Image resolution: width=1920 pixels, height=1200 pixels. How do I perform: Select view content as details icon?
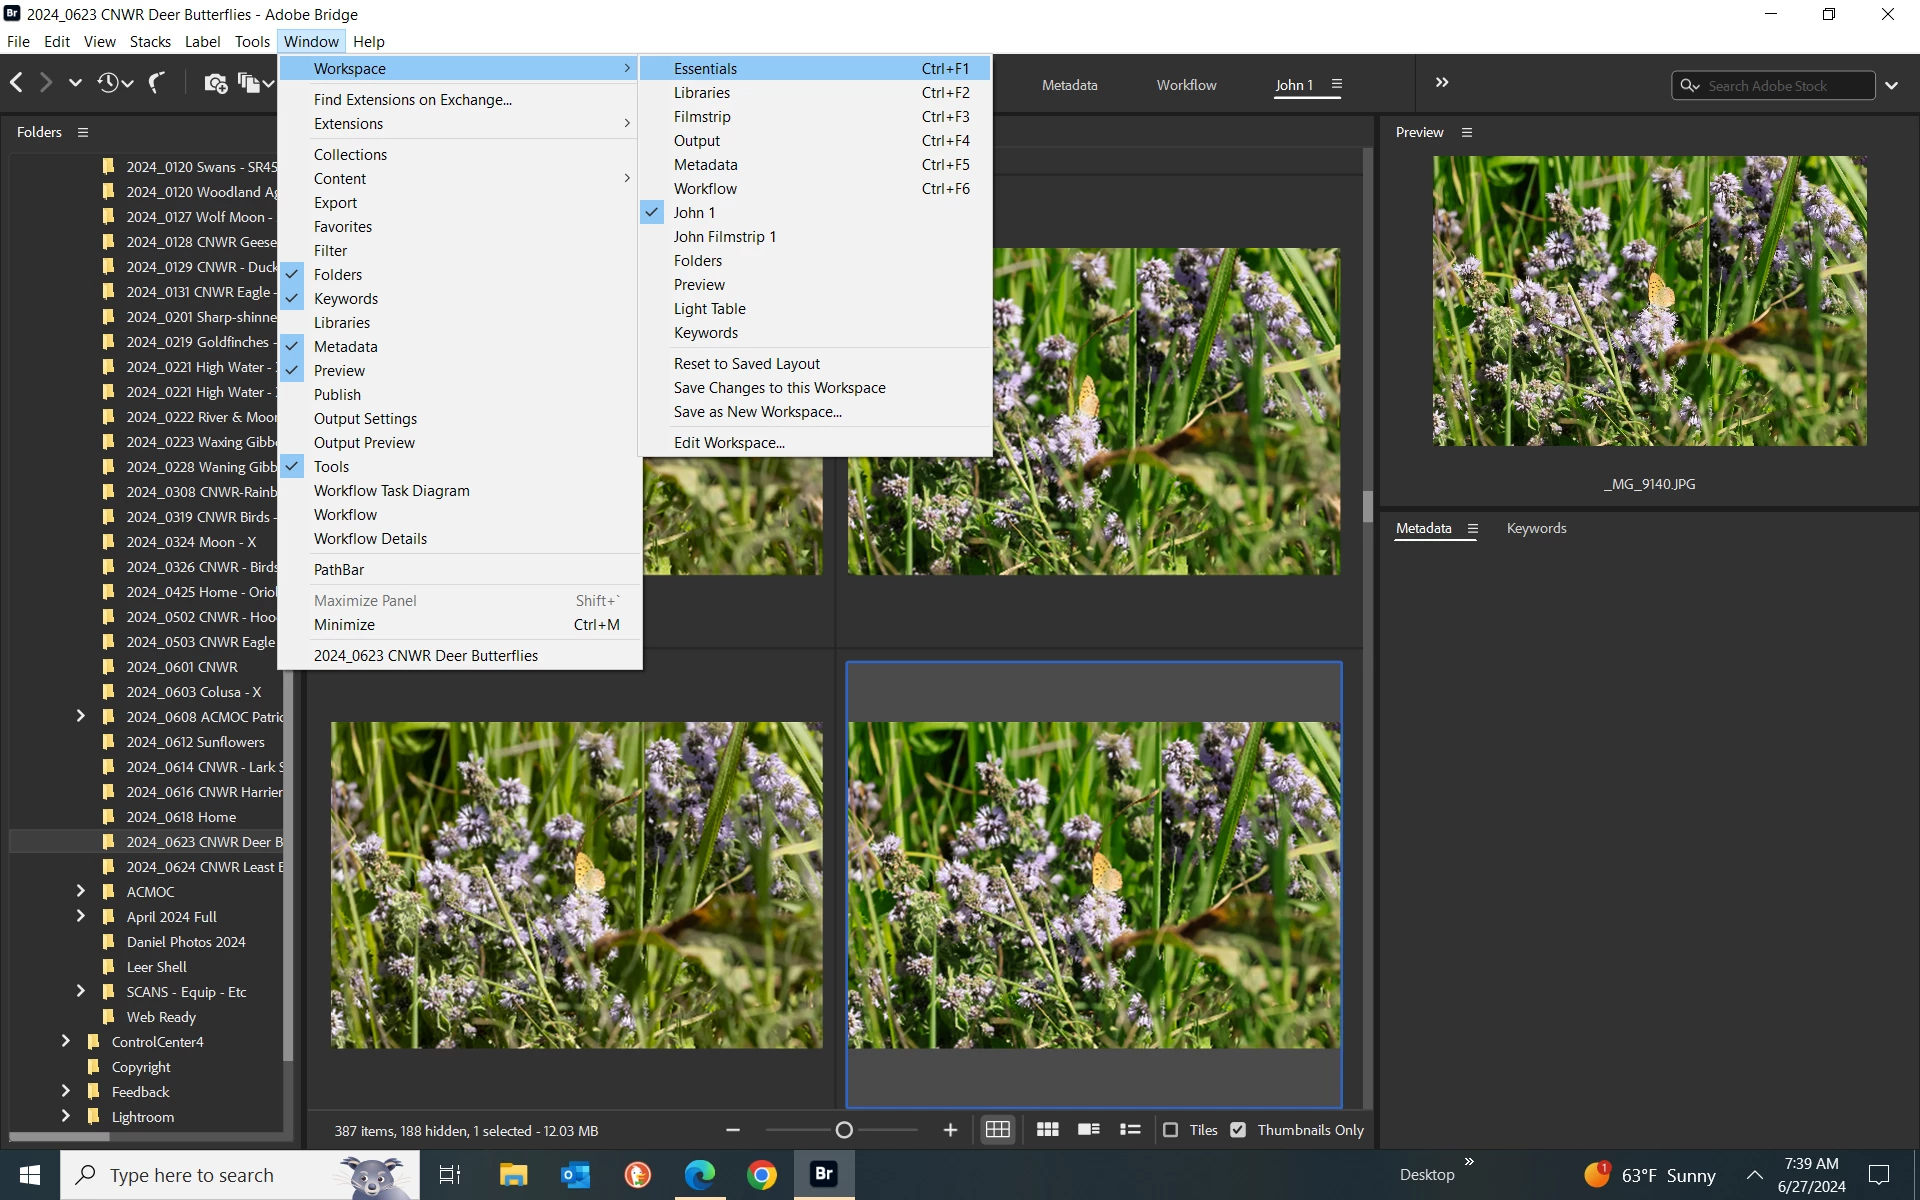1088,1130
